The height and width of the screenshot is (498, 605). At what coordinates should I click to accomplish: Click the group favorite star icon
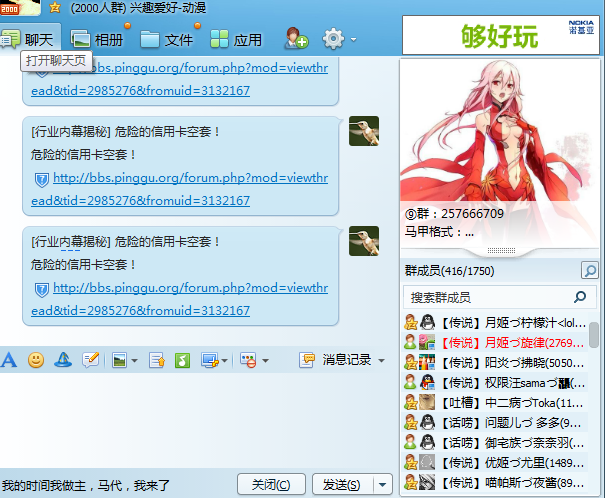click(x=55, y=7)
